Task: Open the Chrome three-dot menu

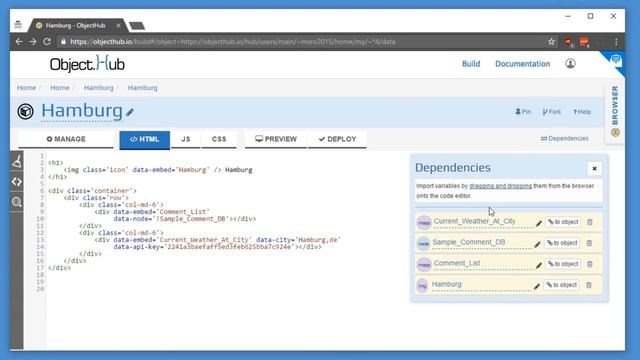Action: click(616, 42)
